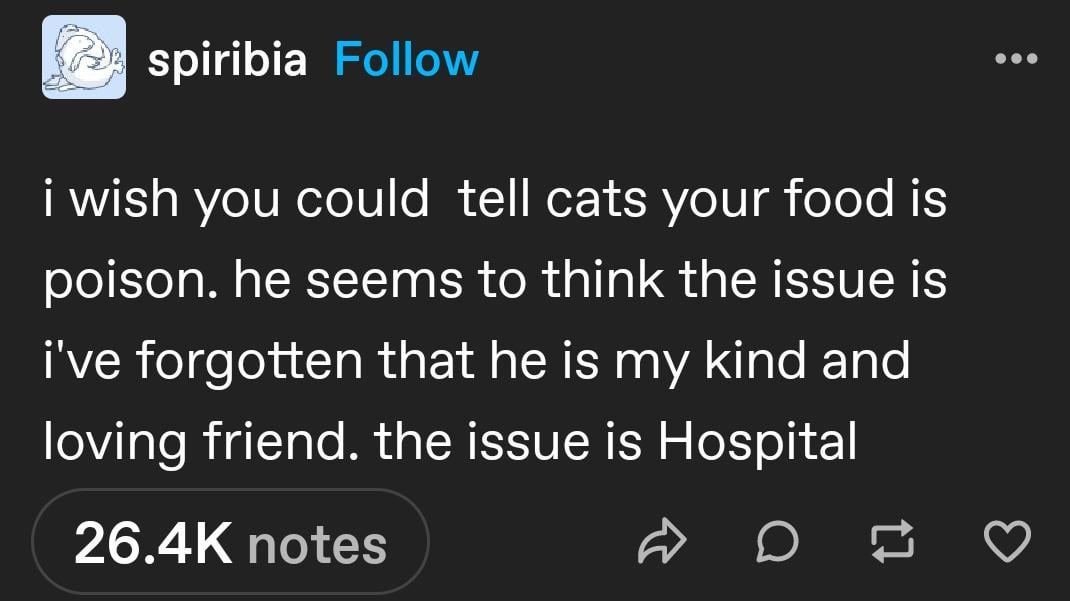Toggle following spiribia with the Follow link
The image size is (1070, 601).
point(406,60)
